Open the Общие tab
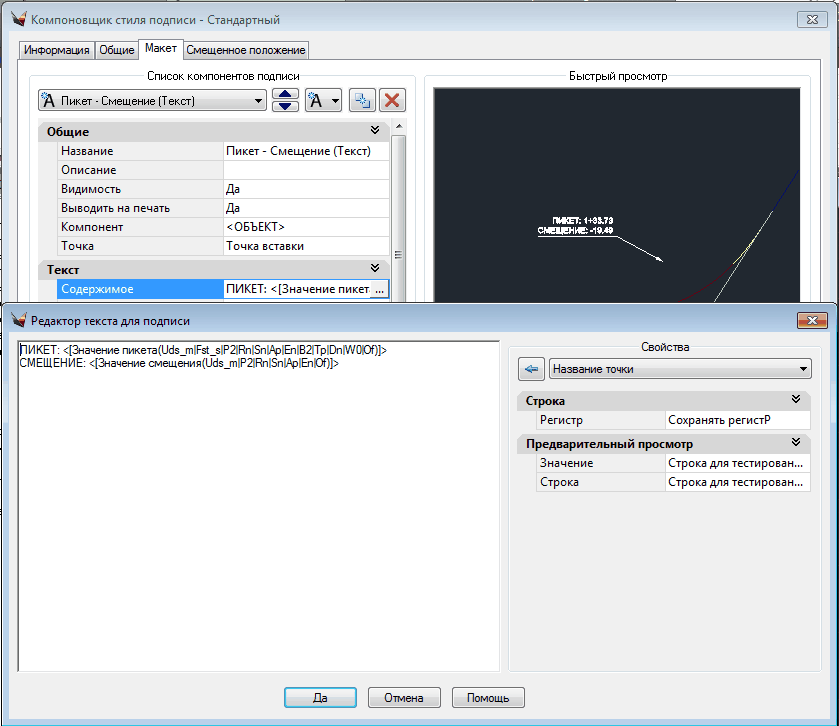This screenshot has height=726, width=839. click(116, 50)
